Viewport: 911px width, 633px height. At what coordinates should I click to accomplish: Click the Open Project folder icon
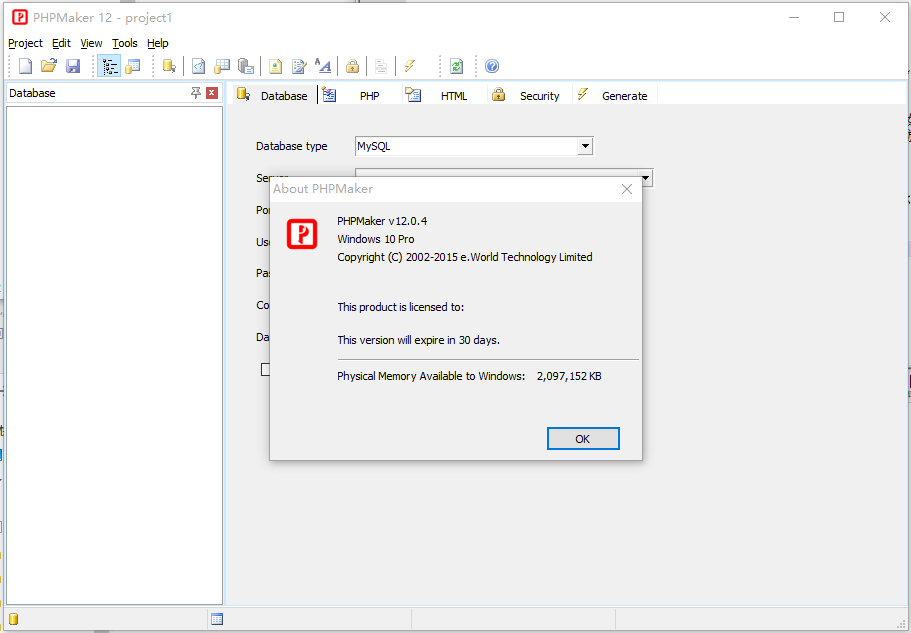click(49, 66)
